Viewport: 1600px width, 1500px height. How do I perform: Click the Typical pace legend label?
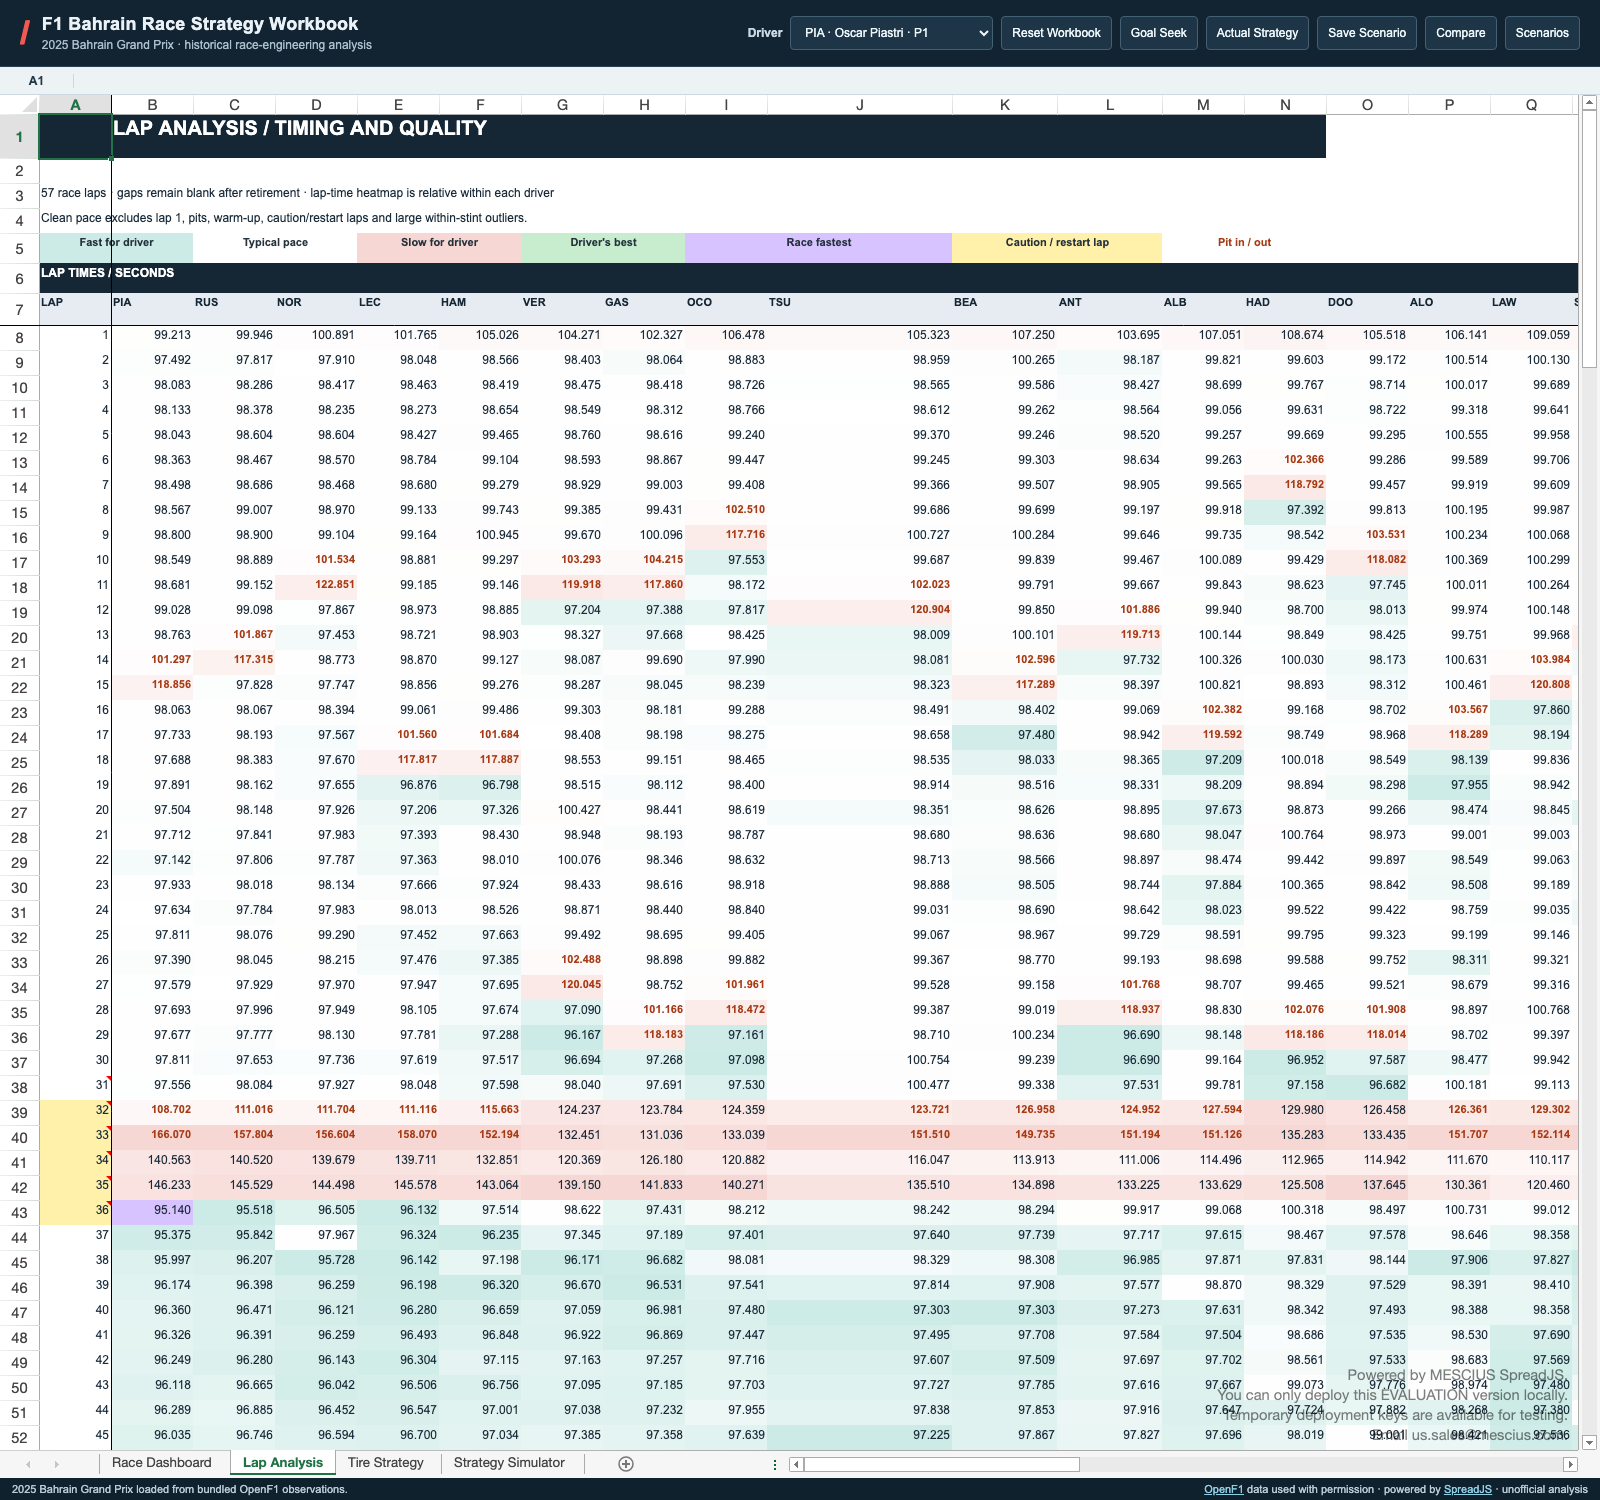pos(275,242)
